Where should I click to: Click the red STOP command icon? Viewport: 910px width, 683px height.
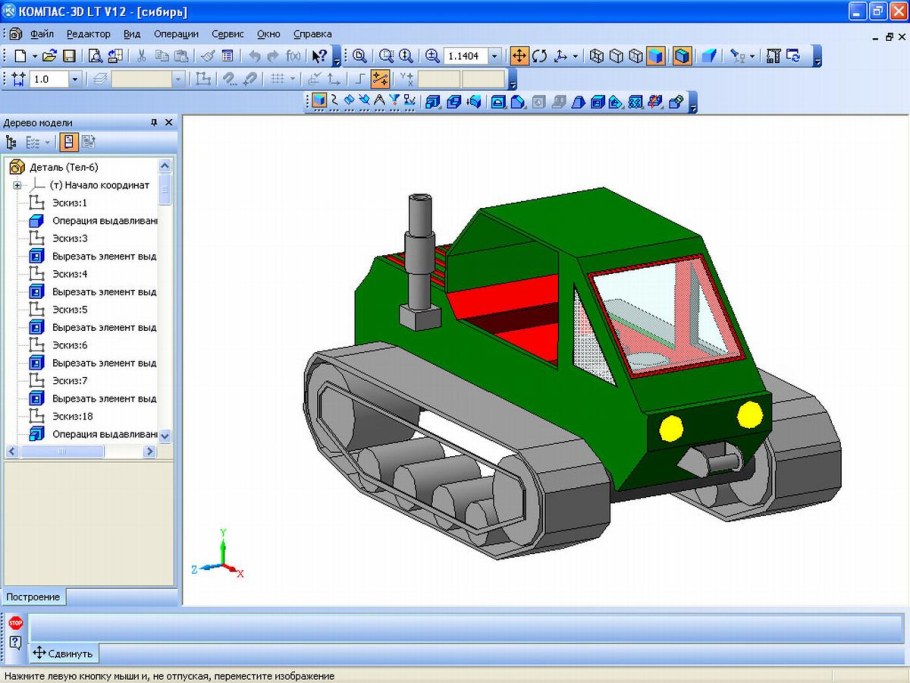[x=15, y=623]
